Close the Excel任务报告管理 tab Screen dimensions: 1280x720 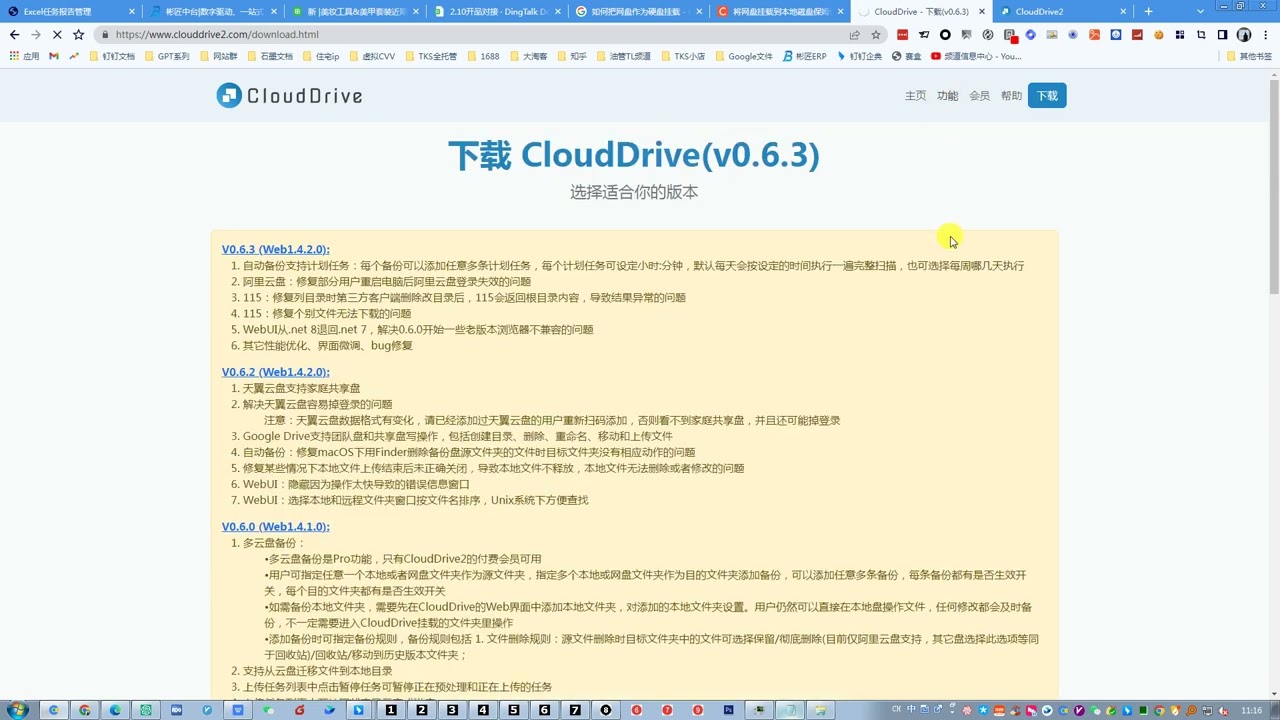(x=131, y=12)
